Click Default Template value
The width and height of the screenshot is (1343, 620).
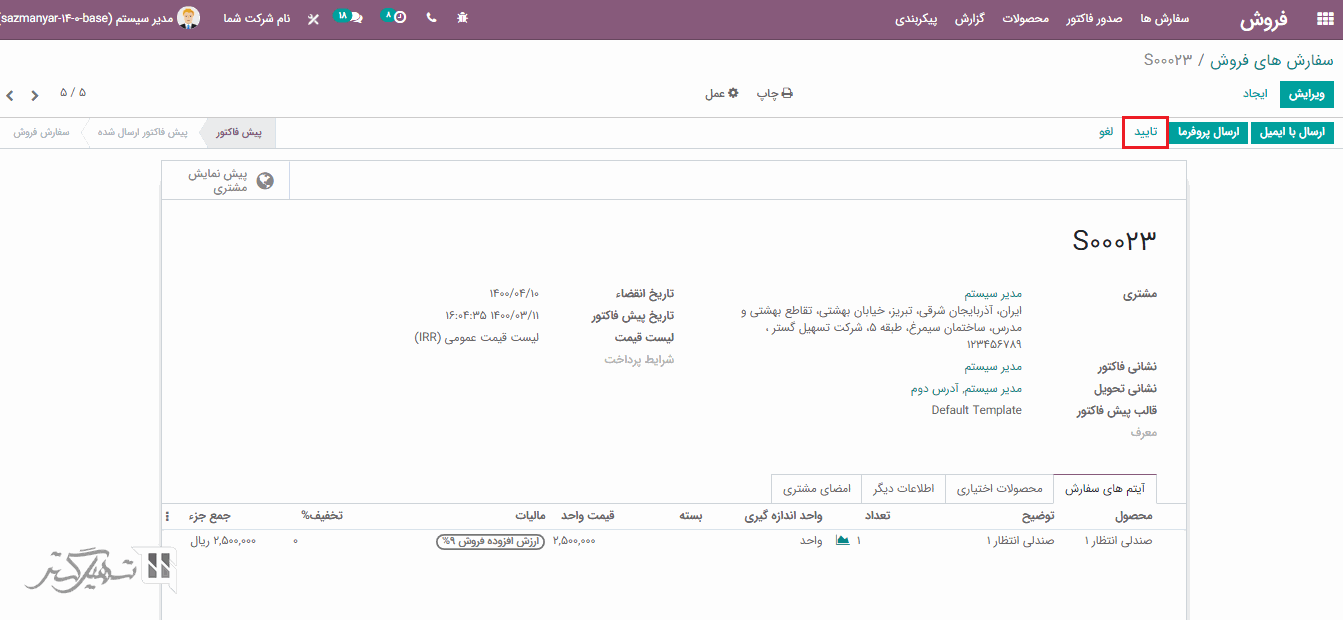click(x=976, y=410)
